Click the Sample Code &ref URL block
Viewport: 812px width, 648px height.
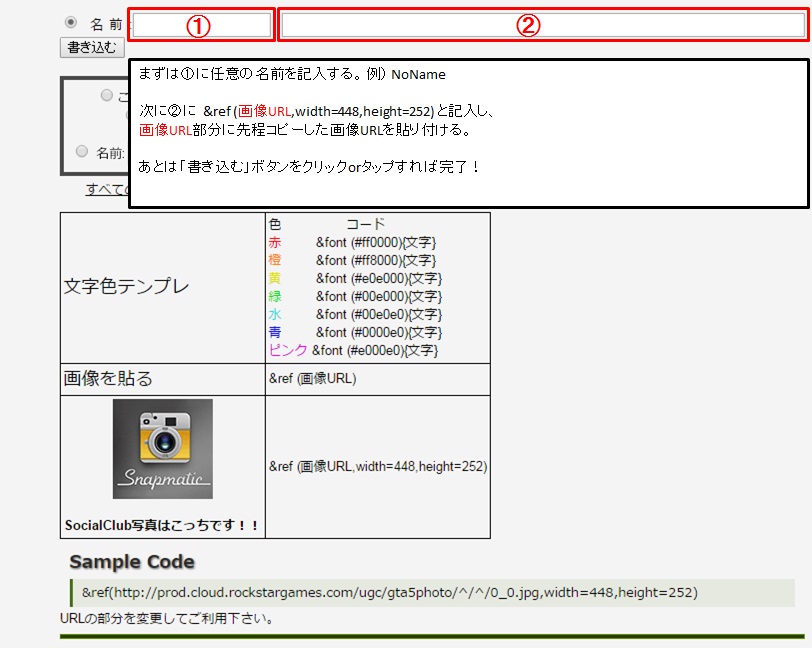click(x=389, y=592)
